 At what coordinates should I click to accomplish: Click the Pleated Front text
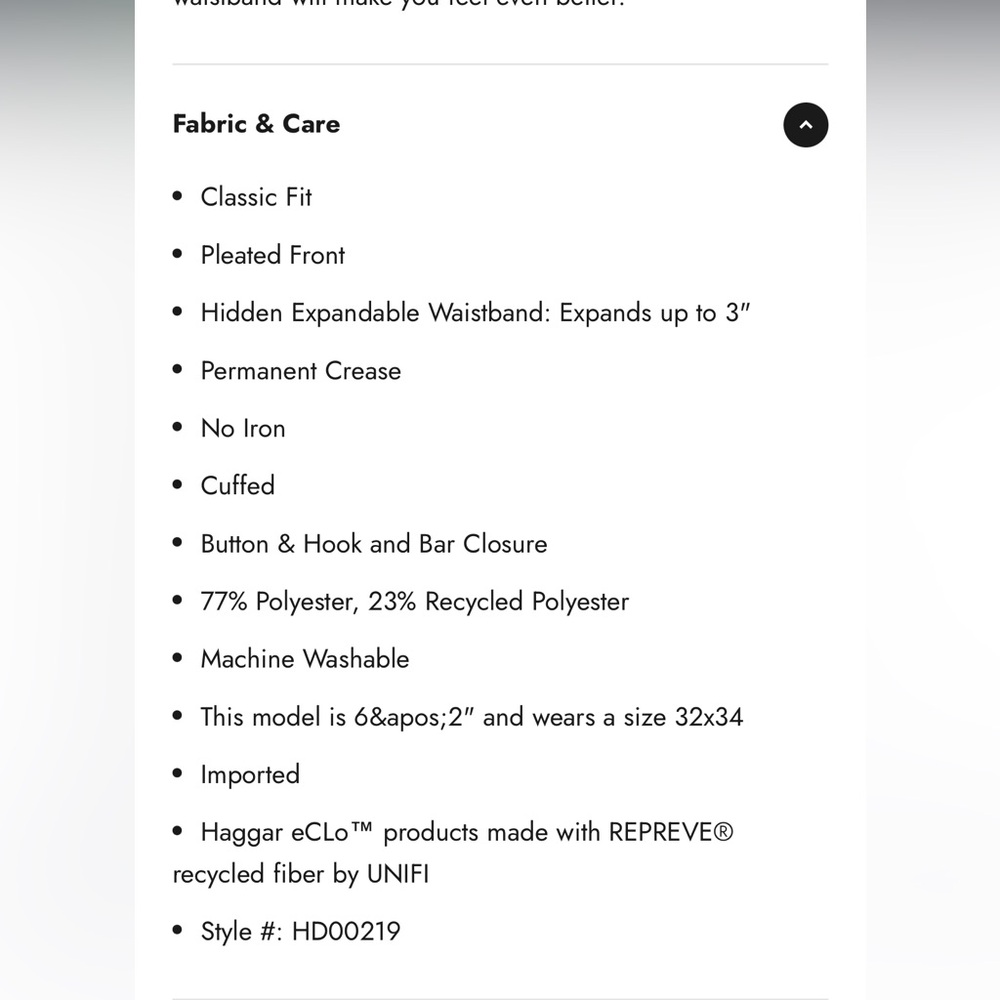tap(272, 255)
